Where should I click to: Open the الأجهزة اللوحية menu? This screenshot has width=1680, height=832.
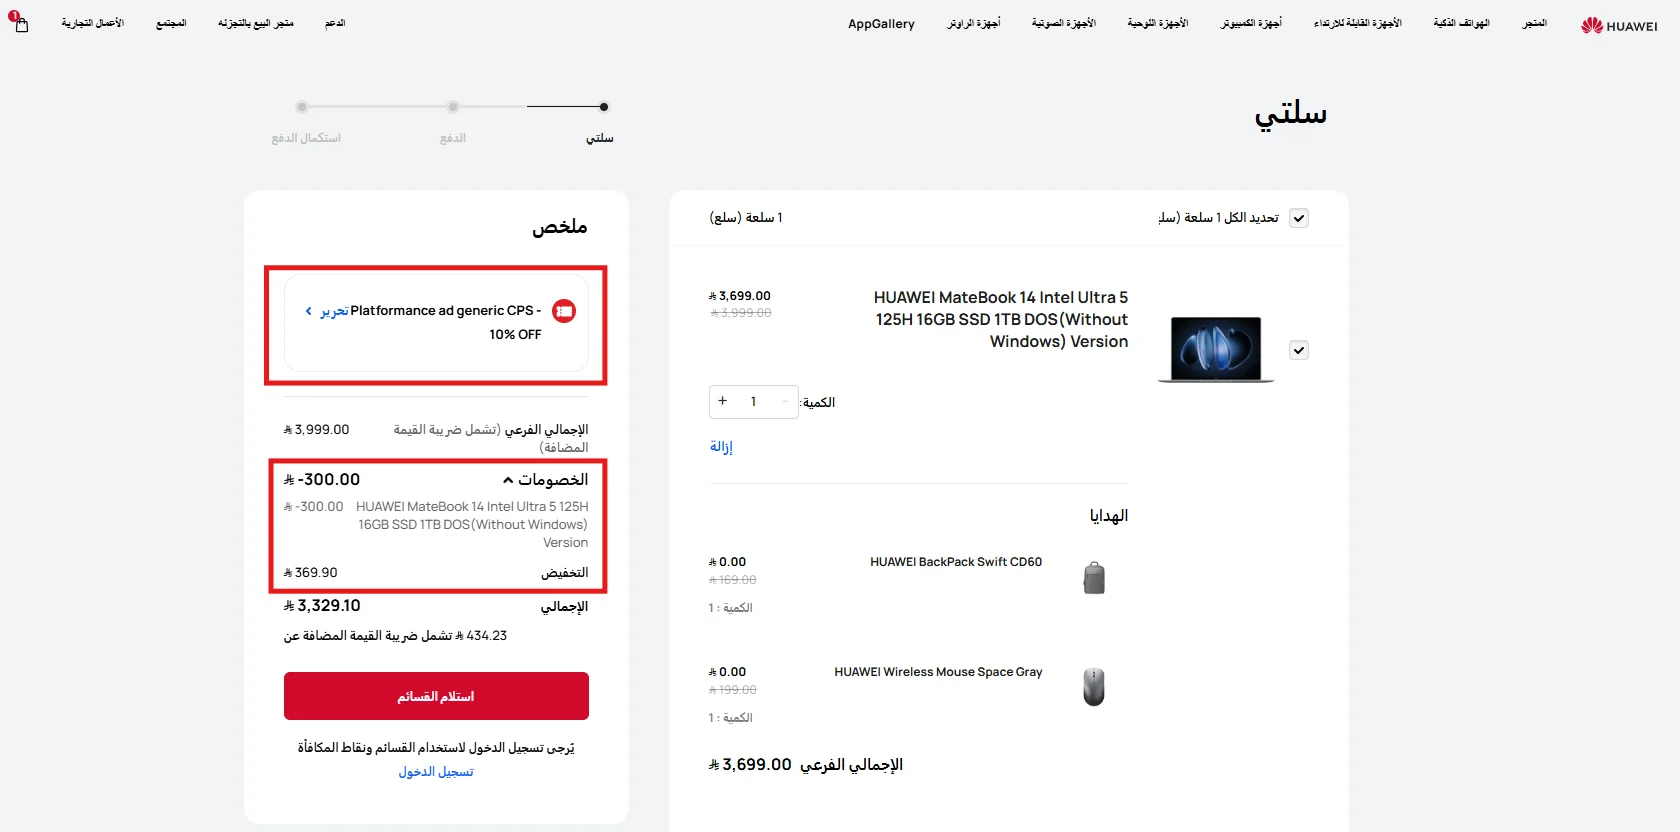(x=1157, y=23)
